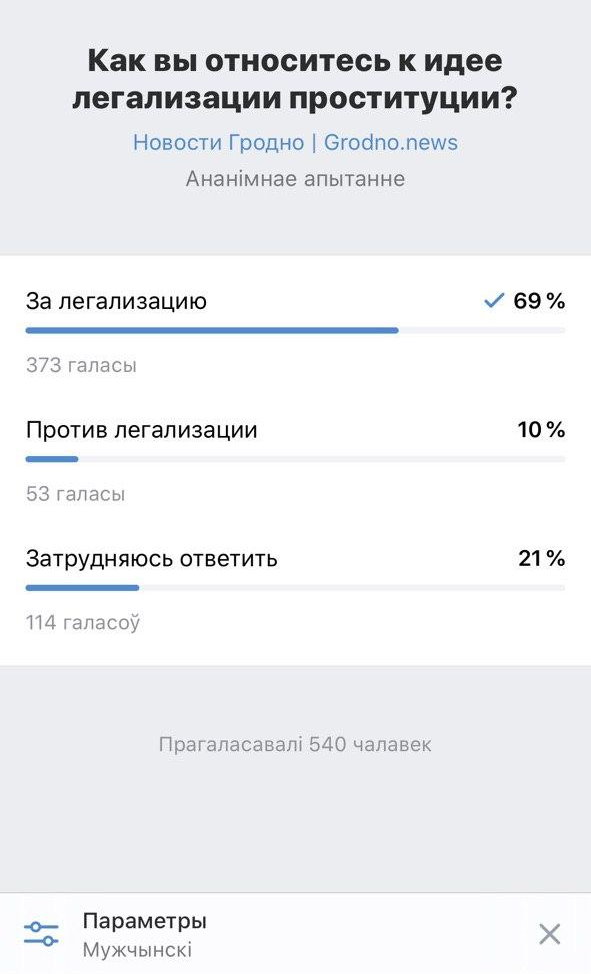This screenshot has width=591, height=974.
Task: Click the poll question title text
Action: coord(295,80)
